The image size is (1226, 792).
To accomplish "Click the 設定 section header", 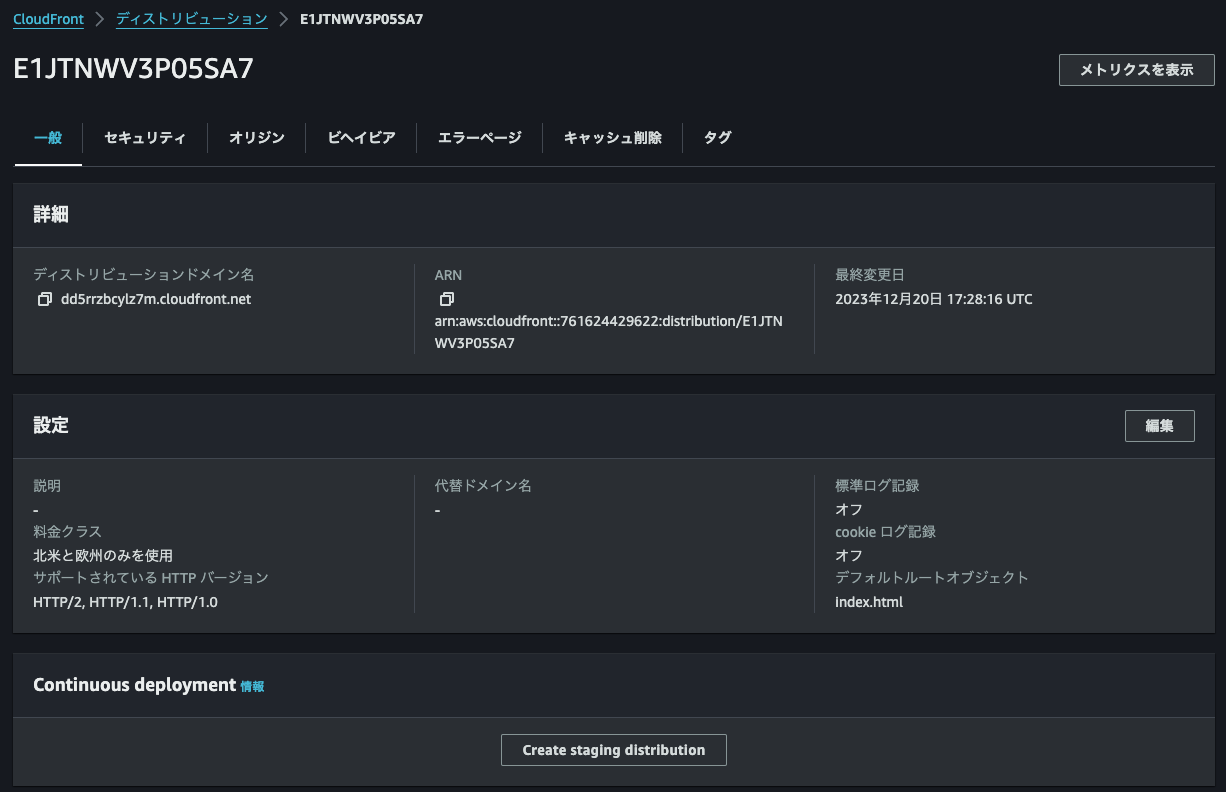I will (51, 425).
